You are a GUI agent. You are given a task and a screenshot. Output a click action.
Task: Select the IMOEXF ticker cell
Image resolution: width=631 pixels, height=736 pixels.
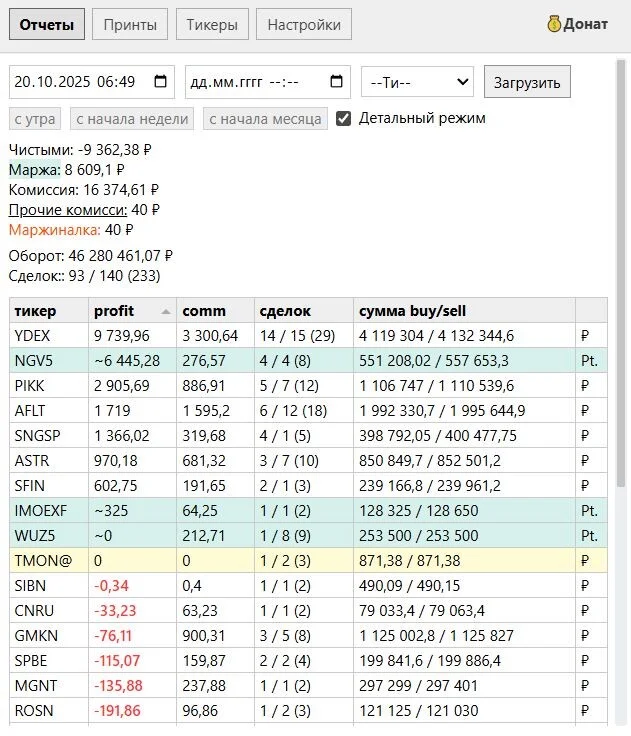pos(49,511)
